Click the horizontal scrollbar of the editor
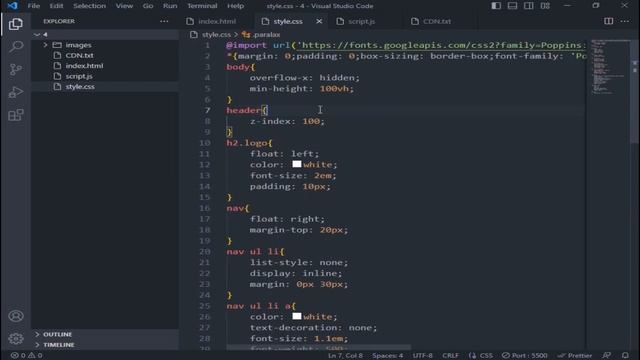The height and width of the screenshot is (360, 640). [318, 347]
